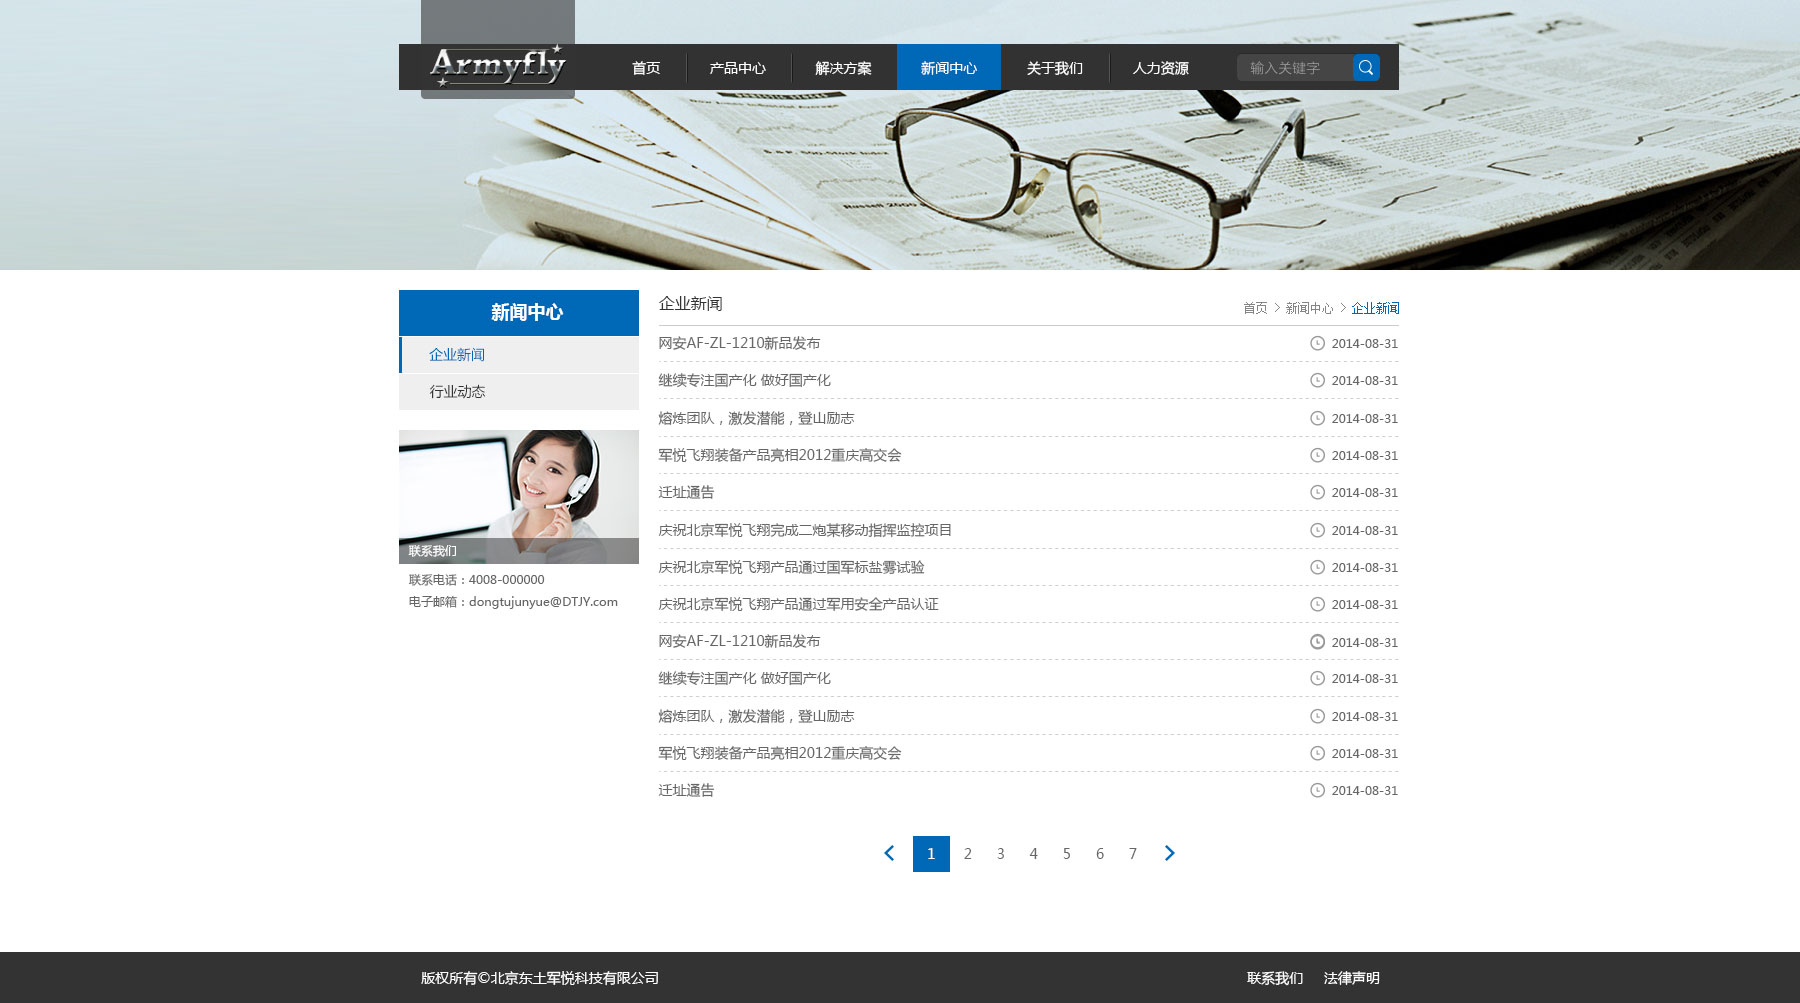This screenshot has width=1800, height=1003.
Task: Open 庆祝北京军悦飞翔产品通过国军标盐雾试验 article
Action: coord(791,567)
